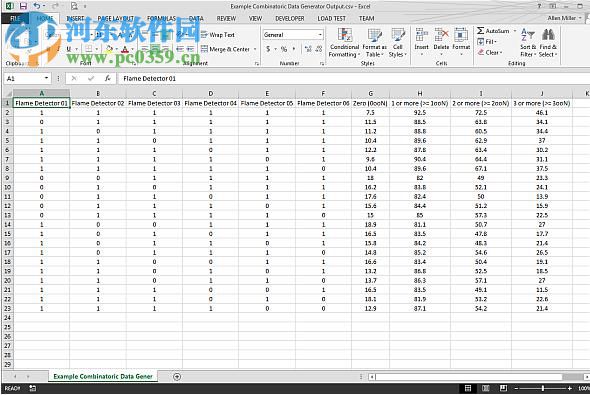Switch to the LOAD TEST tab
This screenshot has height=395, width=590.
pos(331,18)
